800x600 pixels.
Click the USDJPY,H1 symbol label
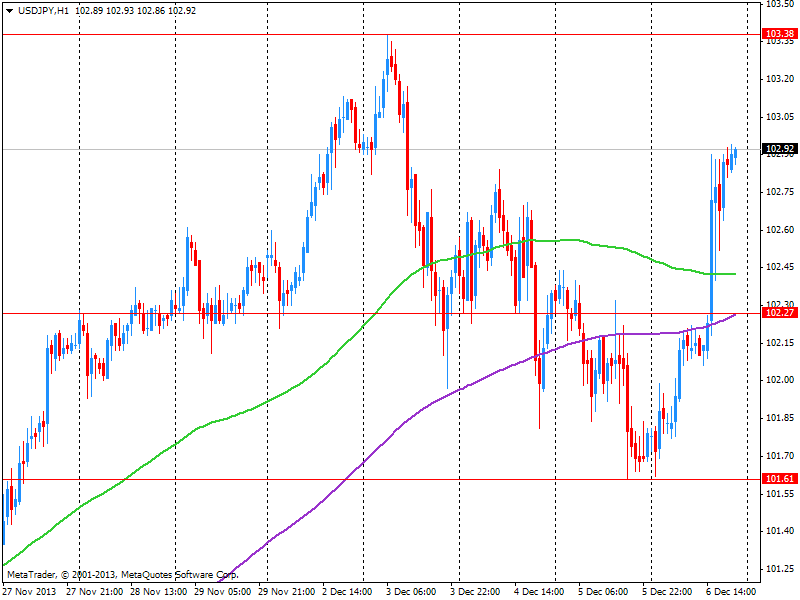point(43,11)
